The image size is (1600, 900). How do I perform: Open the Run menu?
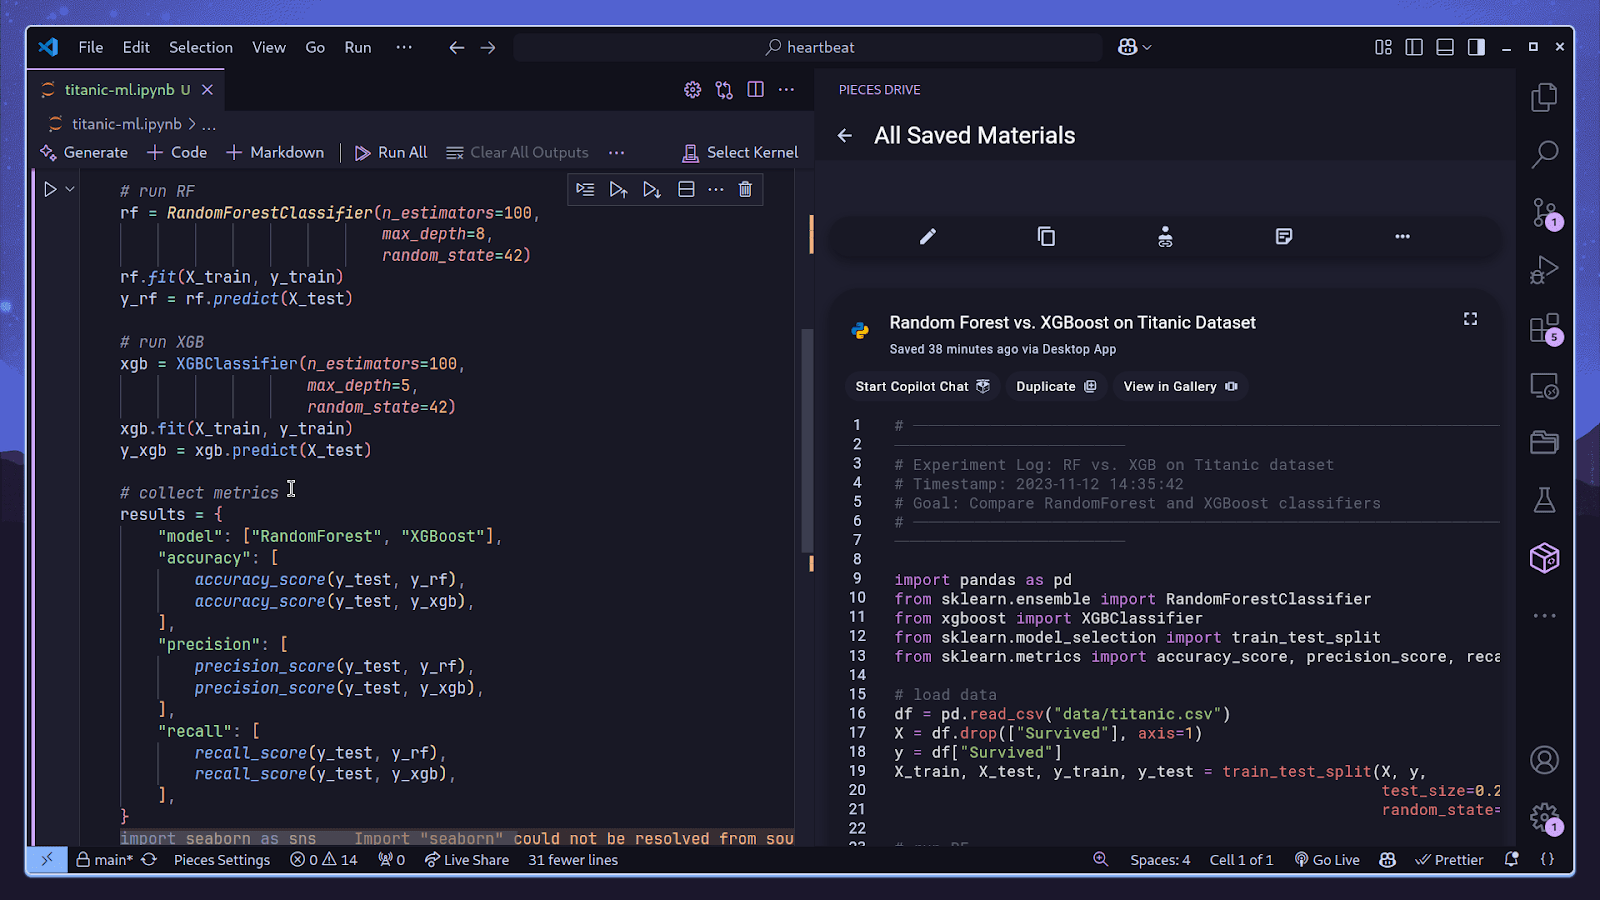click(x=358, y=47)
